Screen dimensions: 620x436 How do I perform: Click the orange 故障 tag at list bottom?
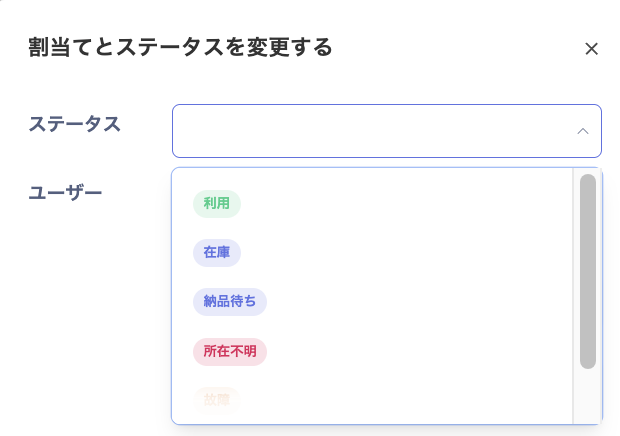[217, 400]
